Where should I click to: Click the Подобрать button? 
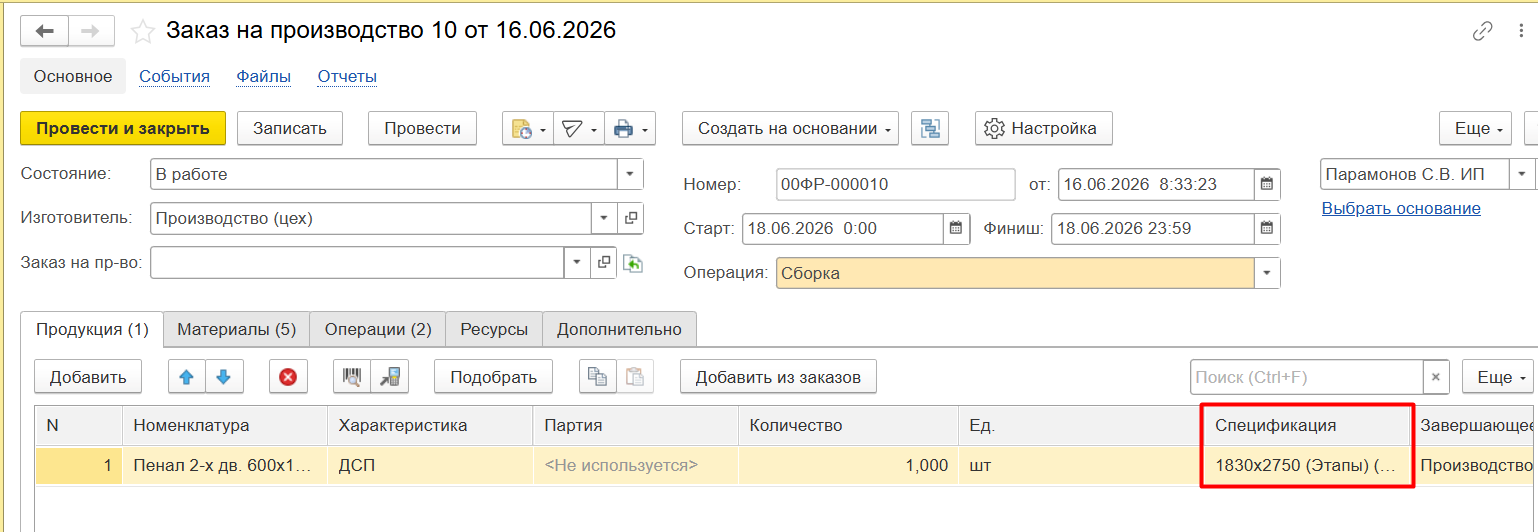point(494,377)
